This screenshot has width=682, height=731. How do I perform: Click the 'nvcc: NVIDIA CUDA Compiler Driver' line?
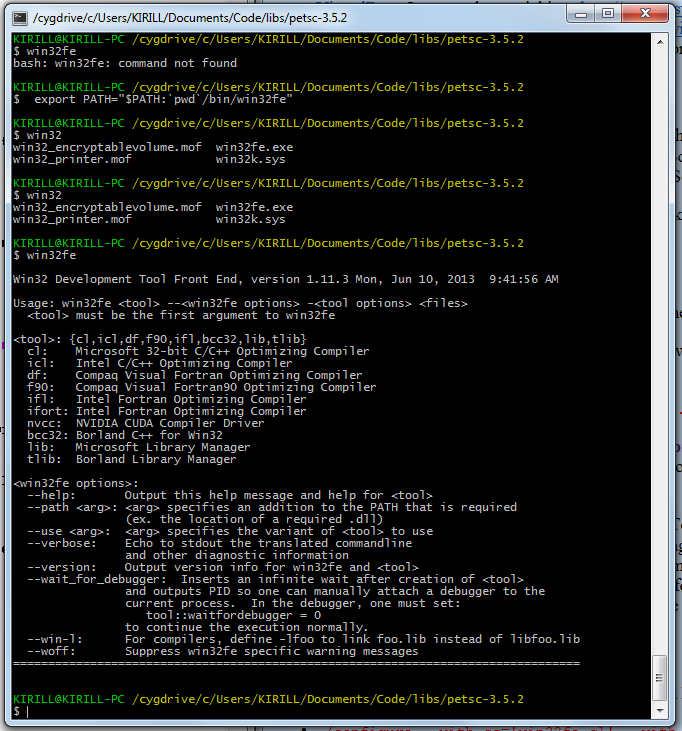coord(145,423)
